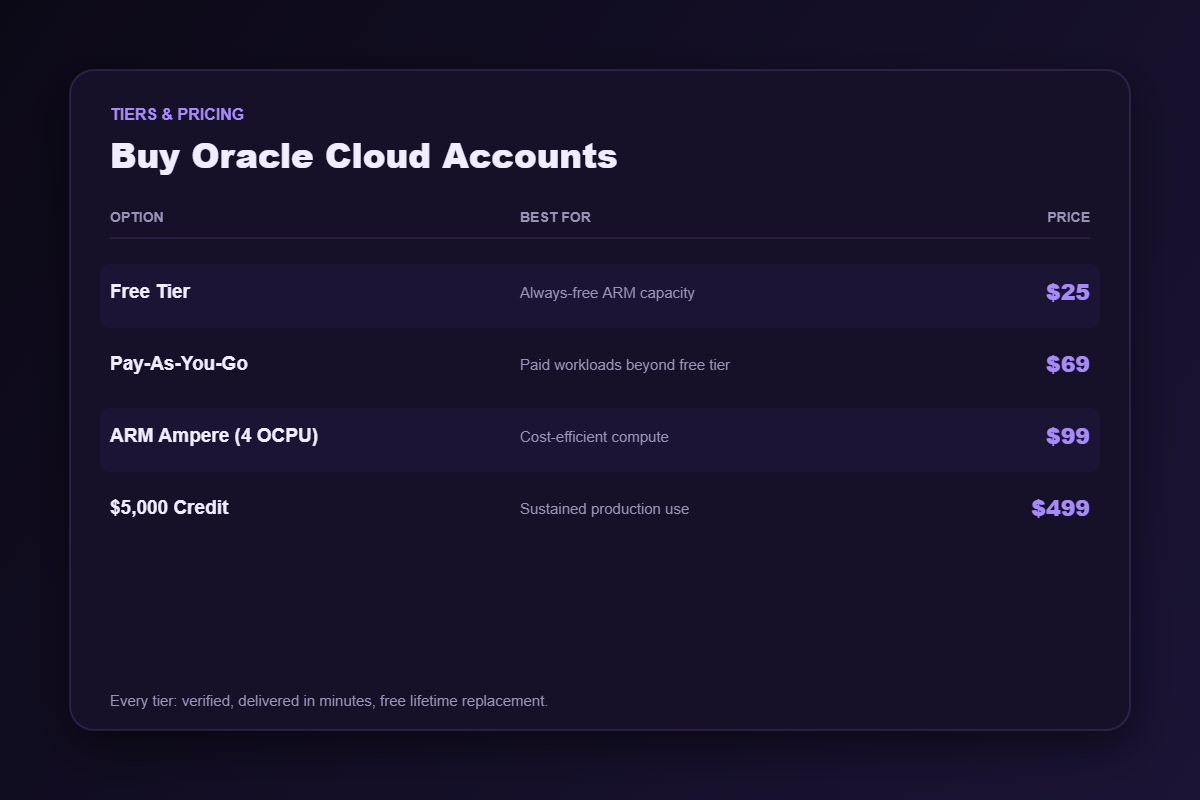Click the PRICE column header

[1069, 217]
